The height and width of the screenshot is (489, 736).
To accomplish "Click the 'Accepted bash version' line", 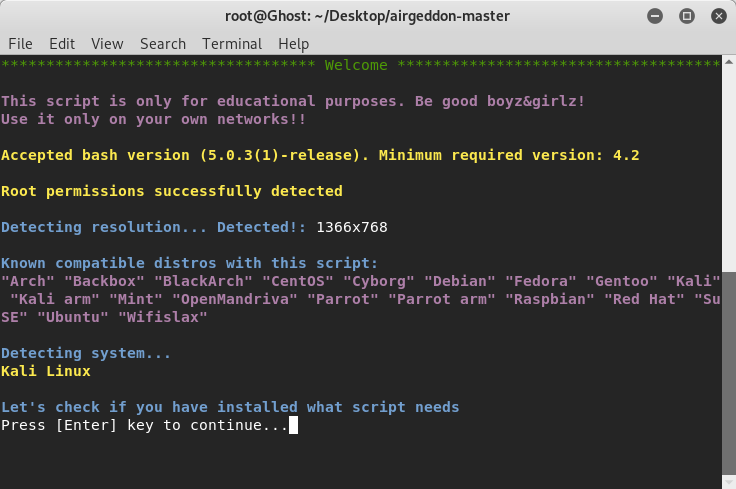I will pyautogui.click(x=320, y=155).
